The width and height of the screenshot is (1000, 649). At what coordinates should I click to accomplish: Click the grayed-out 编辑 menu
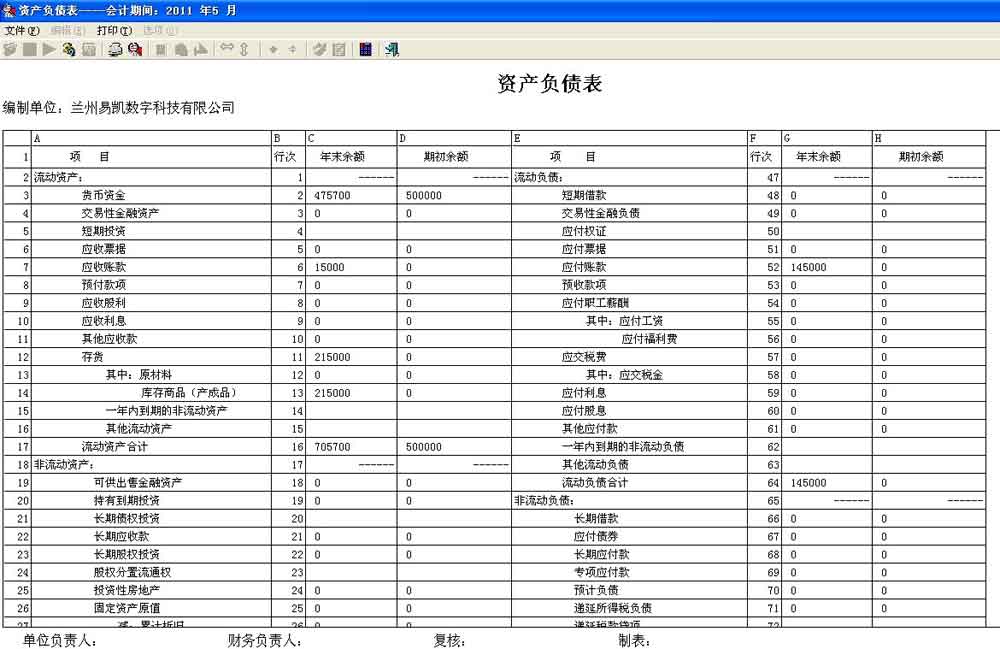(68, 31)
